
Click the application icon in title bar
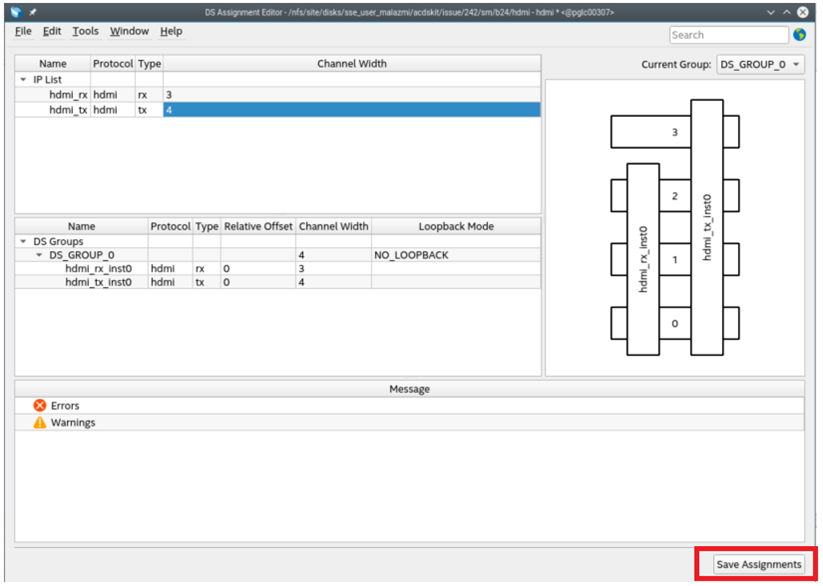click(16, 12)
